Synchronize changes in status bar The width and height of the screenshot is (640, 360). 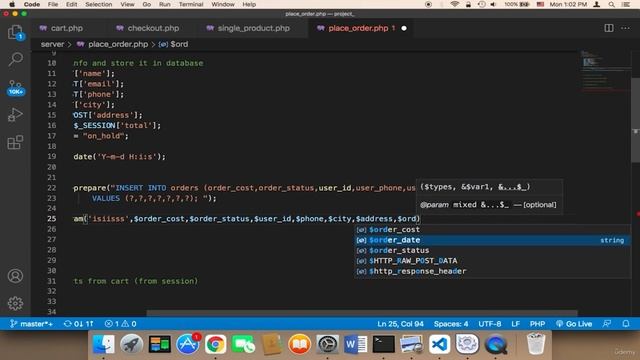coord(79,324)
